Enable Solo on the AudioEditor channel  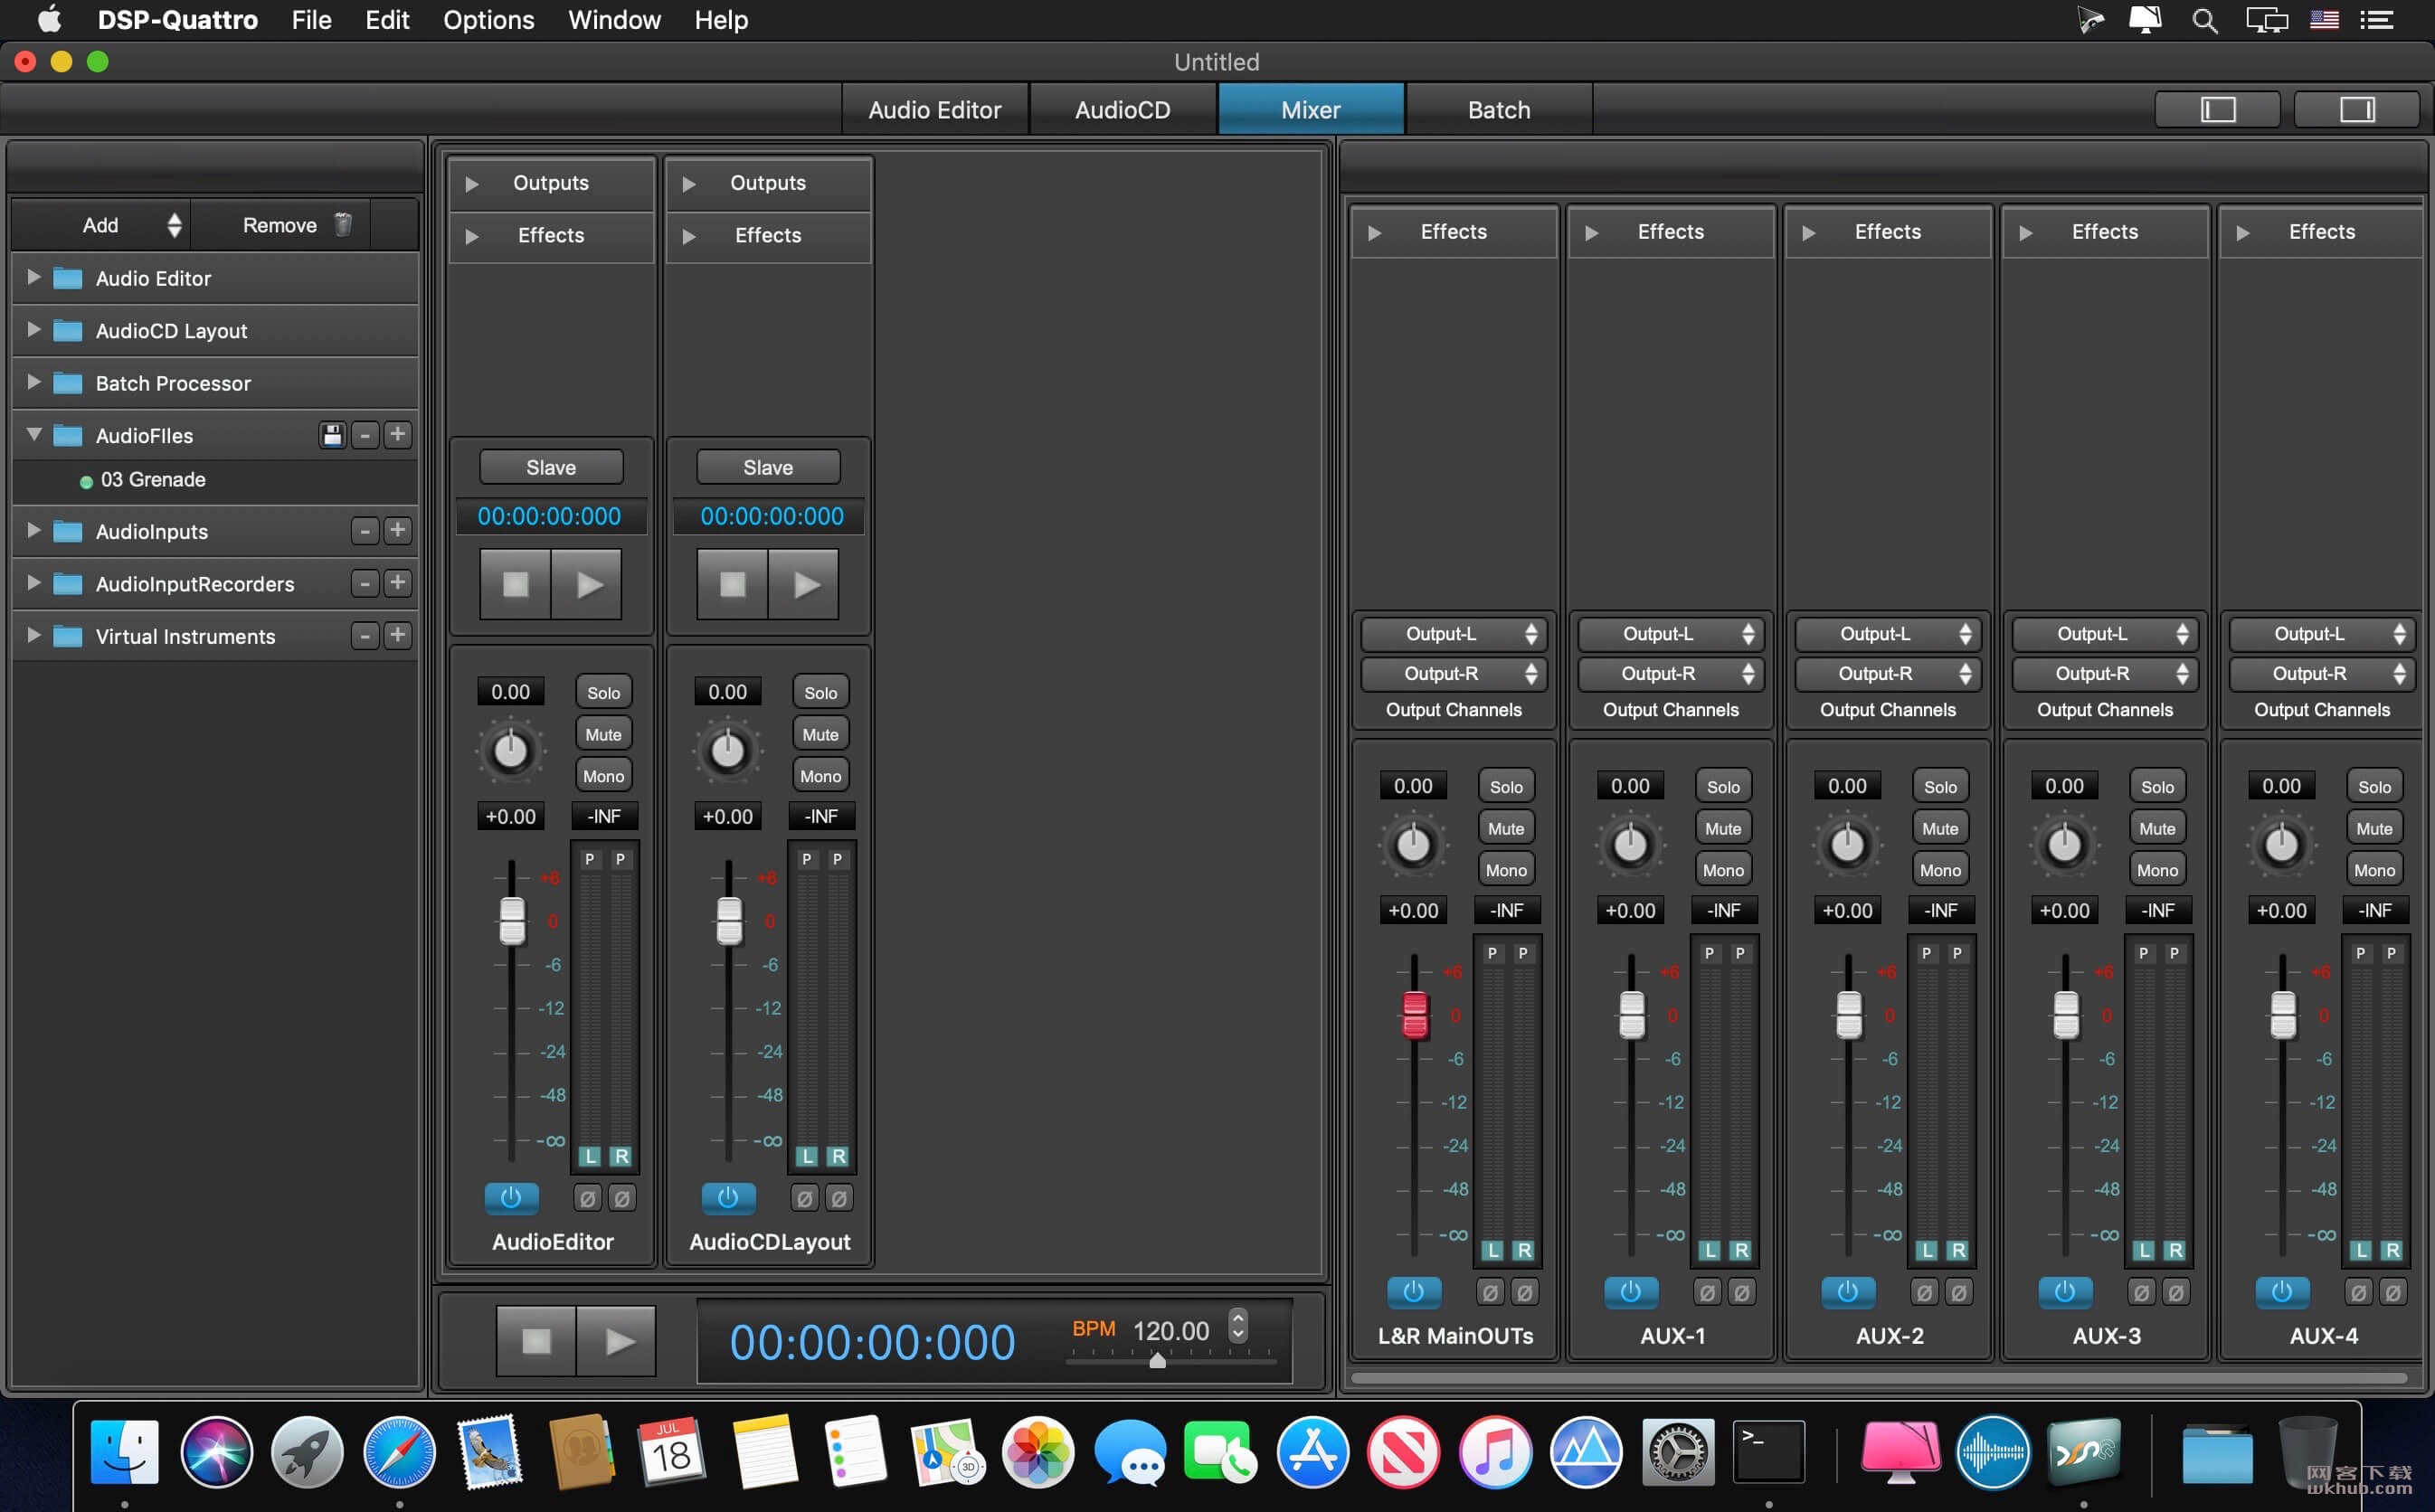point(603,692)
